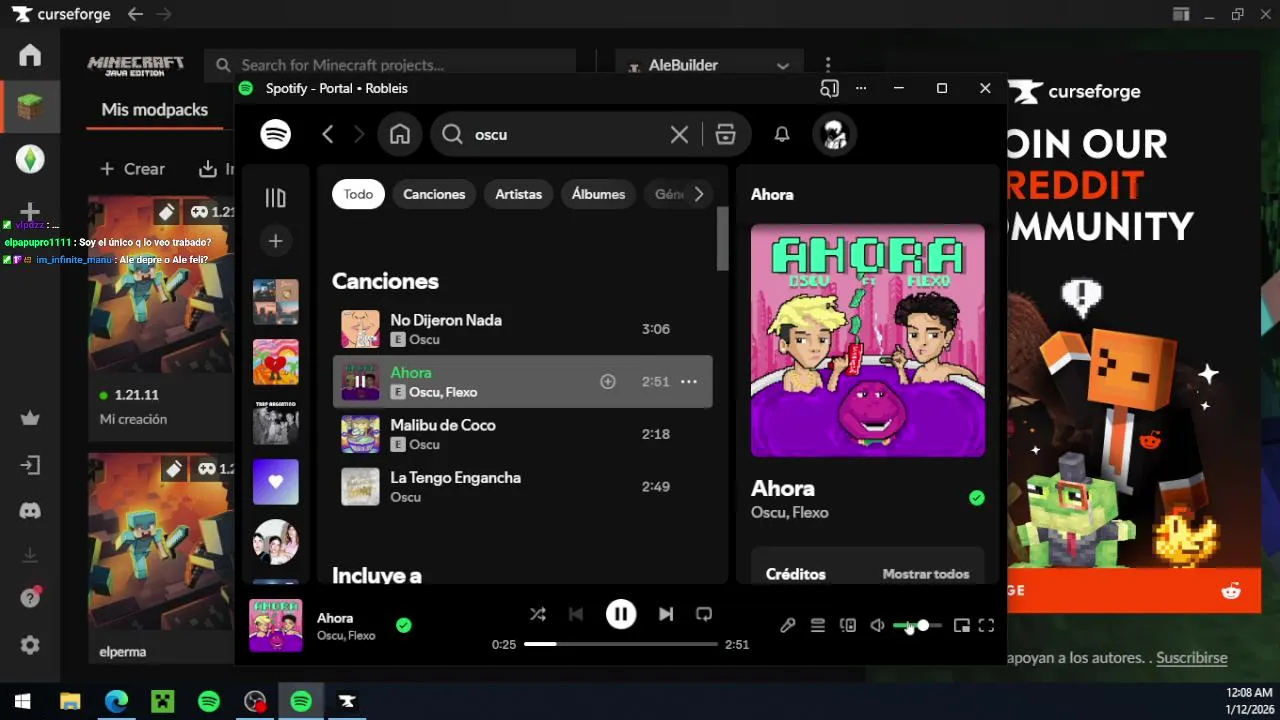1280x720 pixels.
Task: Add Ahora to playlist plus-circle icon
Action: pyautogui.click(x=608, y=381)
